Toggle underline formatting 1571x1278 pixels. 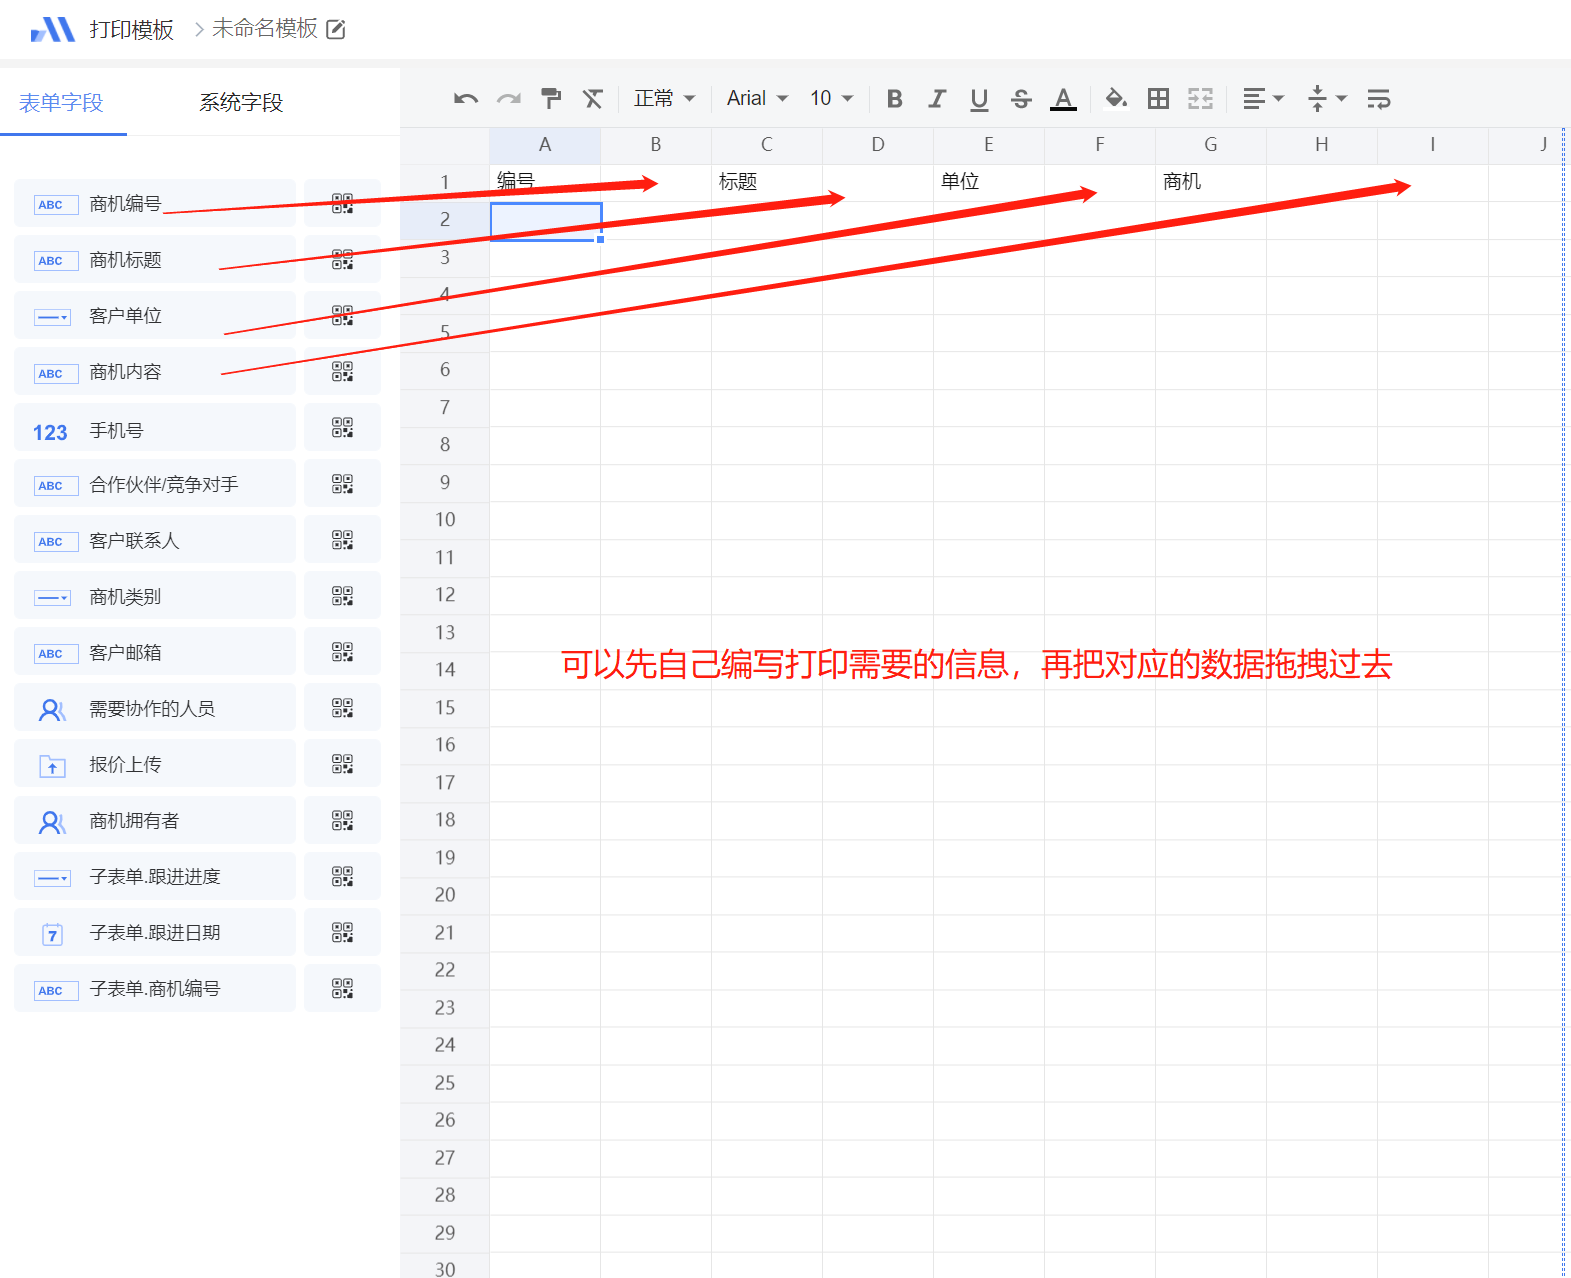[979, 99]
